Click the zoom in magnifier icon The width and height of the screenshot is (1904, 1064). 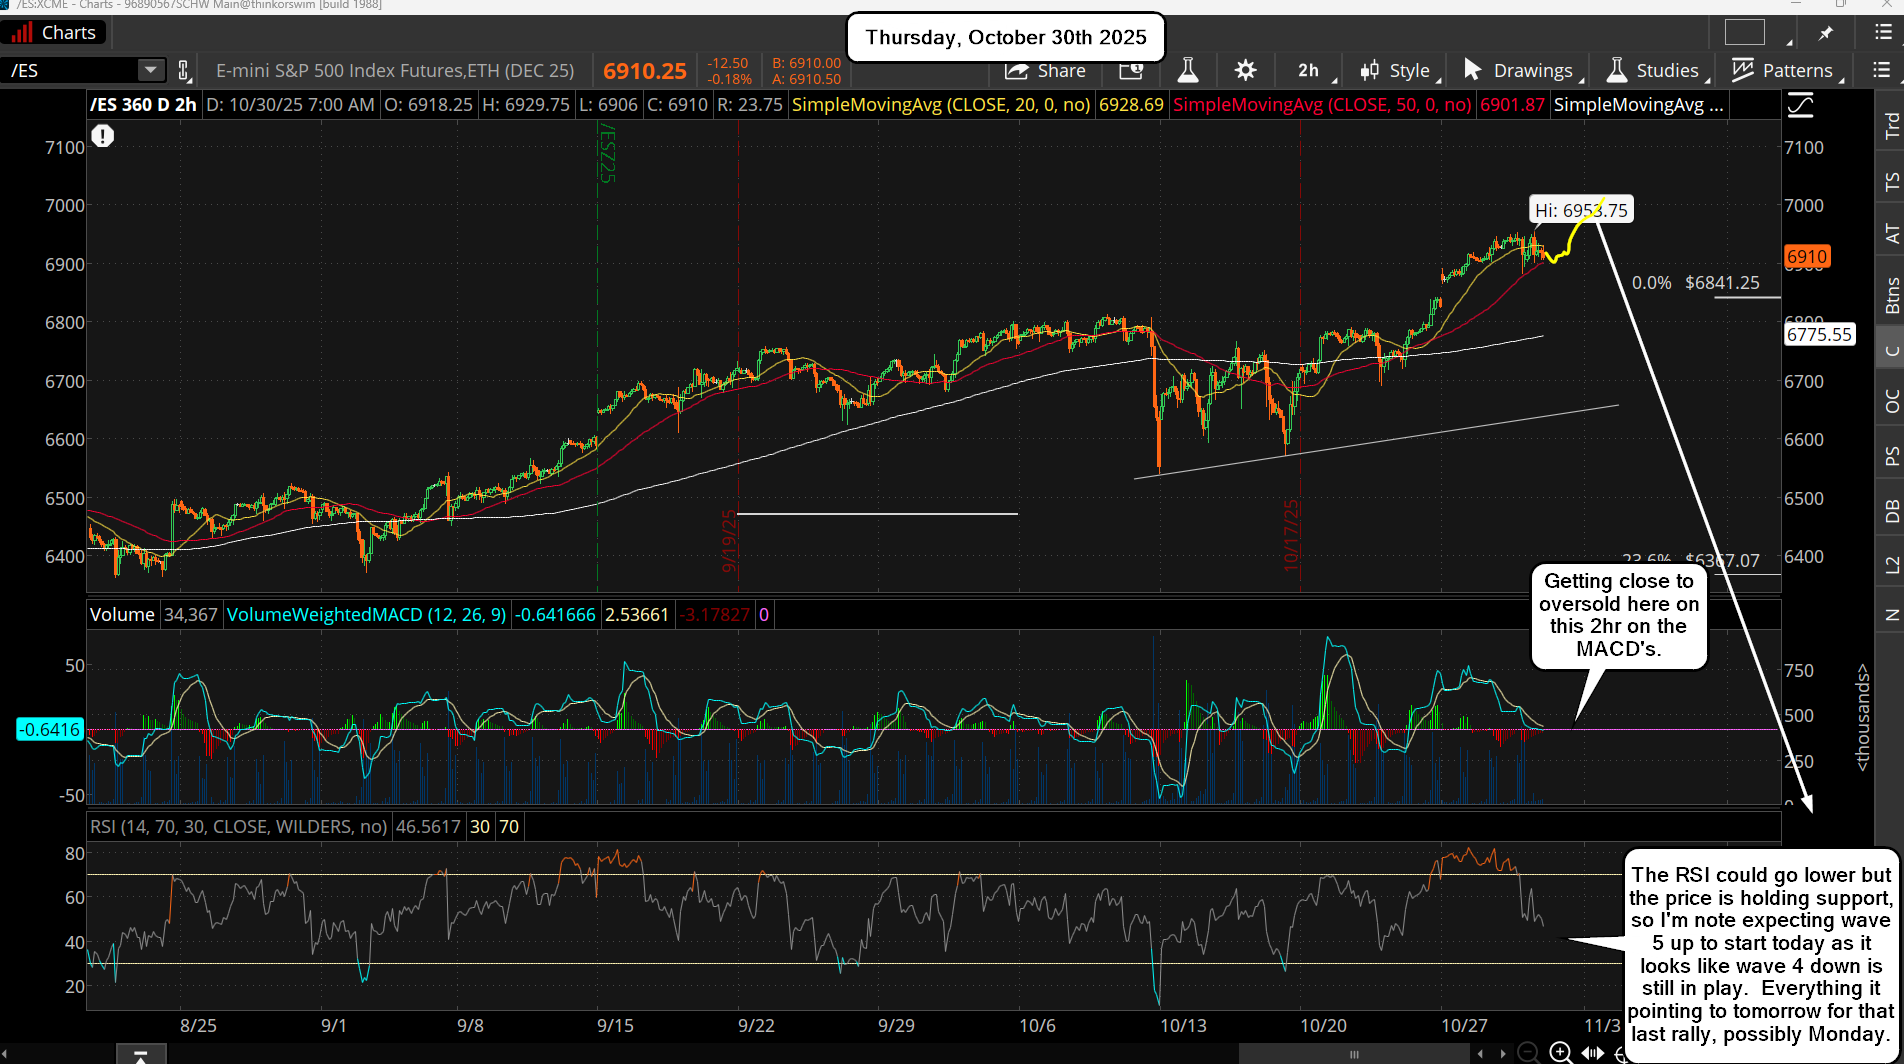(x=1560, y=1052)
